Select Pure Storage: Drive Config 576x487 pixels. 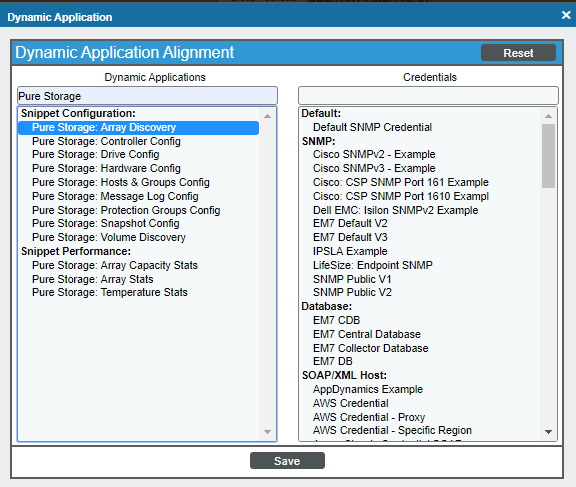point(96,155)
